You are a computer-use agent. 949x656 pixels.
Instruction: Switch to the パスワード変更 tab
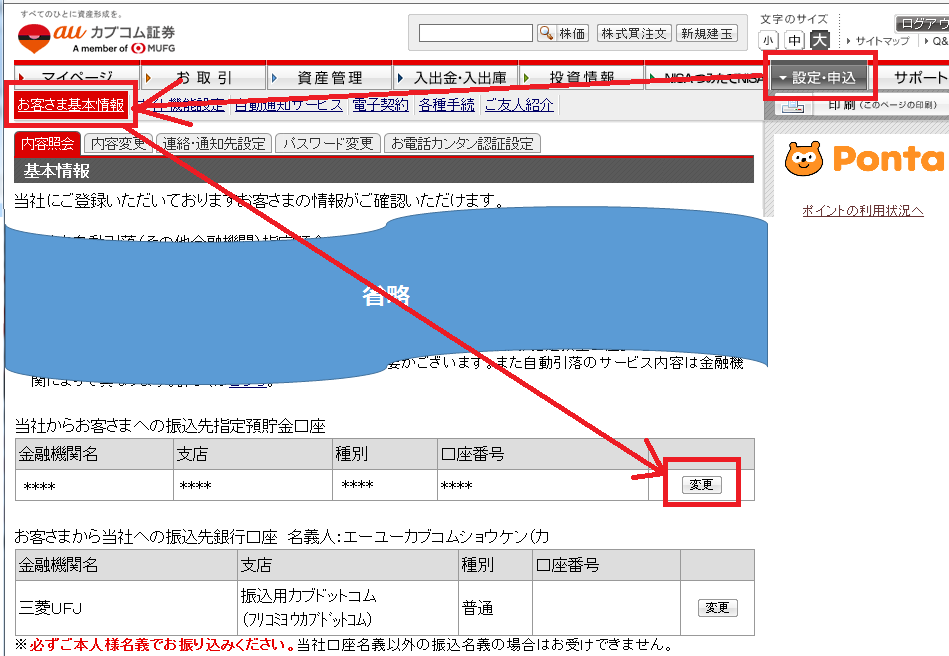[327, 144]
